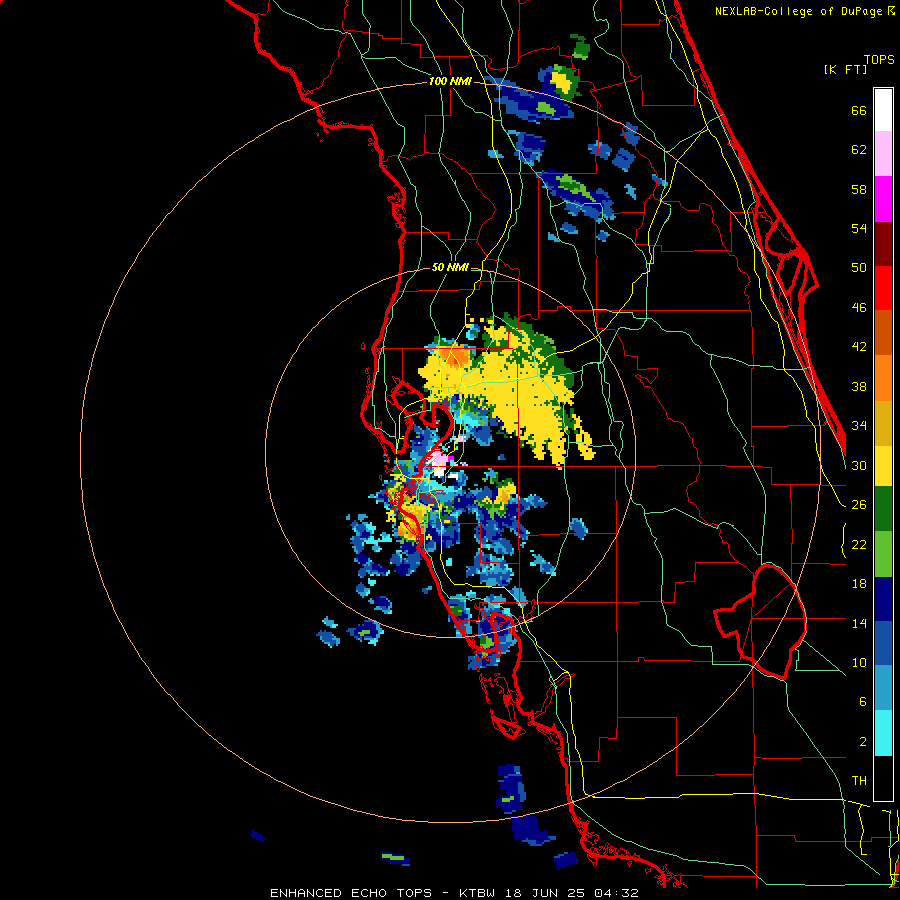Click the TOPS legend title

pyautogui.click(x=879, y=60)
